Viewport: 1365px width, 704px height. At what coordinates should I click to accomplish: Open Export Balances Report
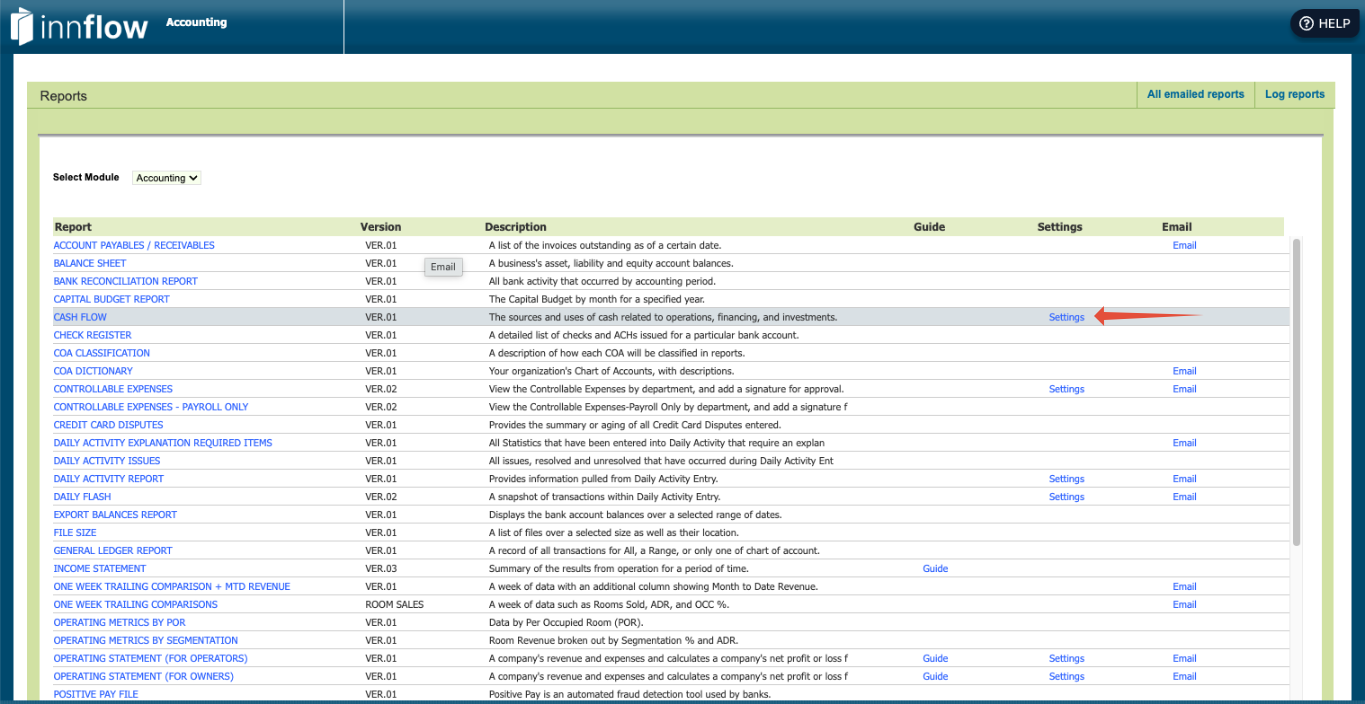(115, 515)
